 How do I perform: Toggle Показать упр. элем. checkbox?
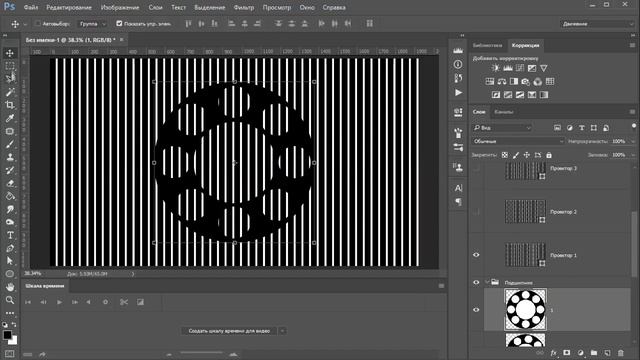pos(119,24)
